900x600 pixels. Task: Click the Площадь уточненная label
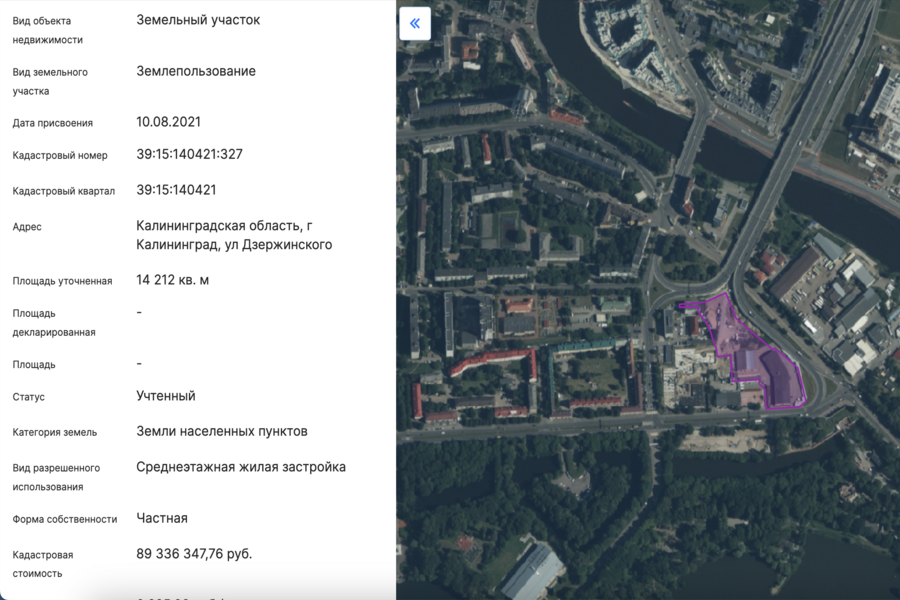coord(62,281)
